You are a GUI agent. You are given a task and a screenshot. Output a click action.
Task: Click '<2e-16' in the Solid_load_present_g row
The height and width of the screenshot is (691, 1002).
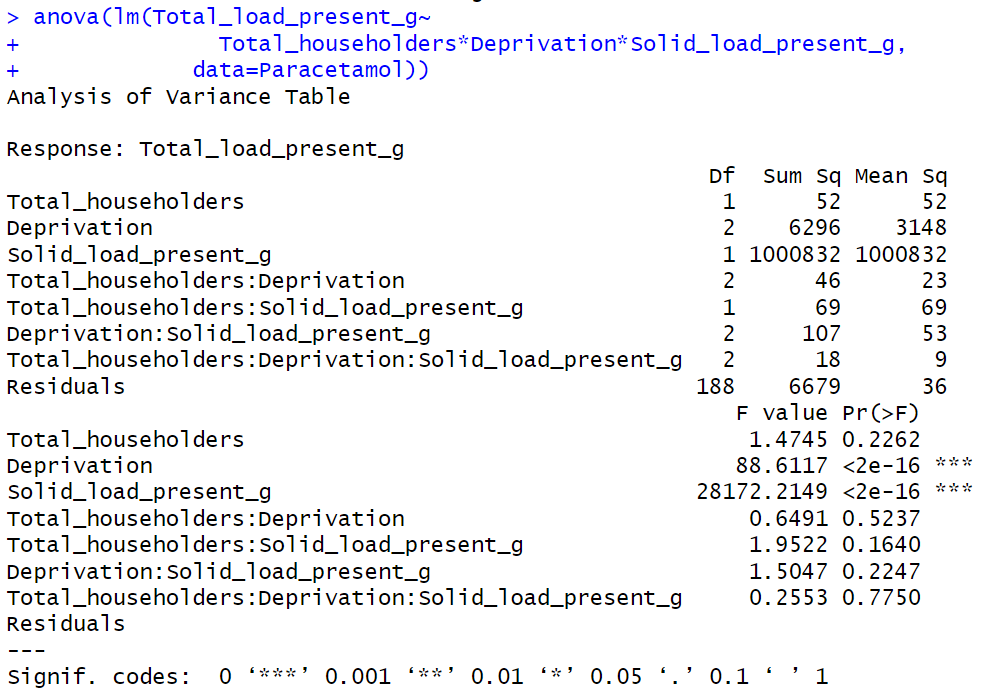click(881, 492)
